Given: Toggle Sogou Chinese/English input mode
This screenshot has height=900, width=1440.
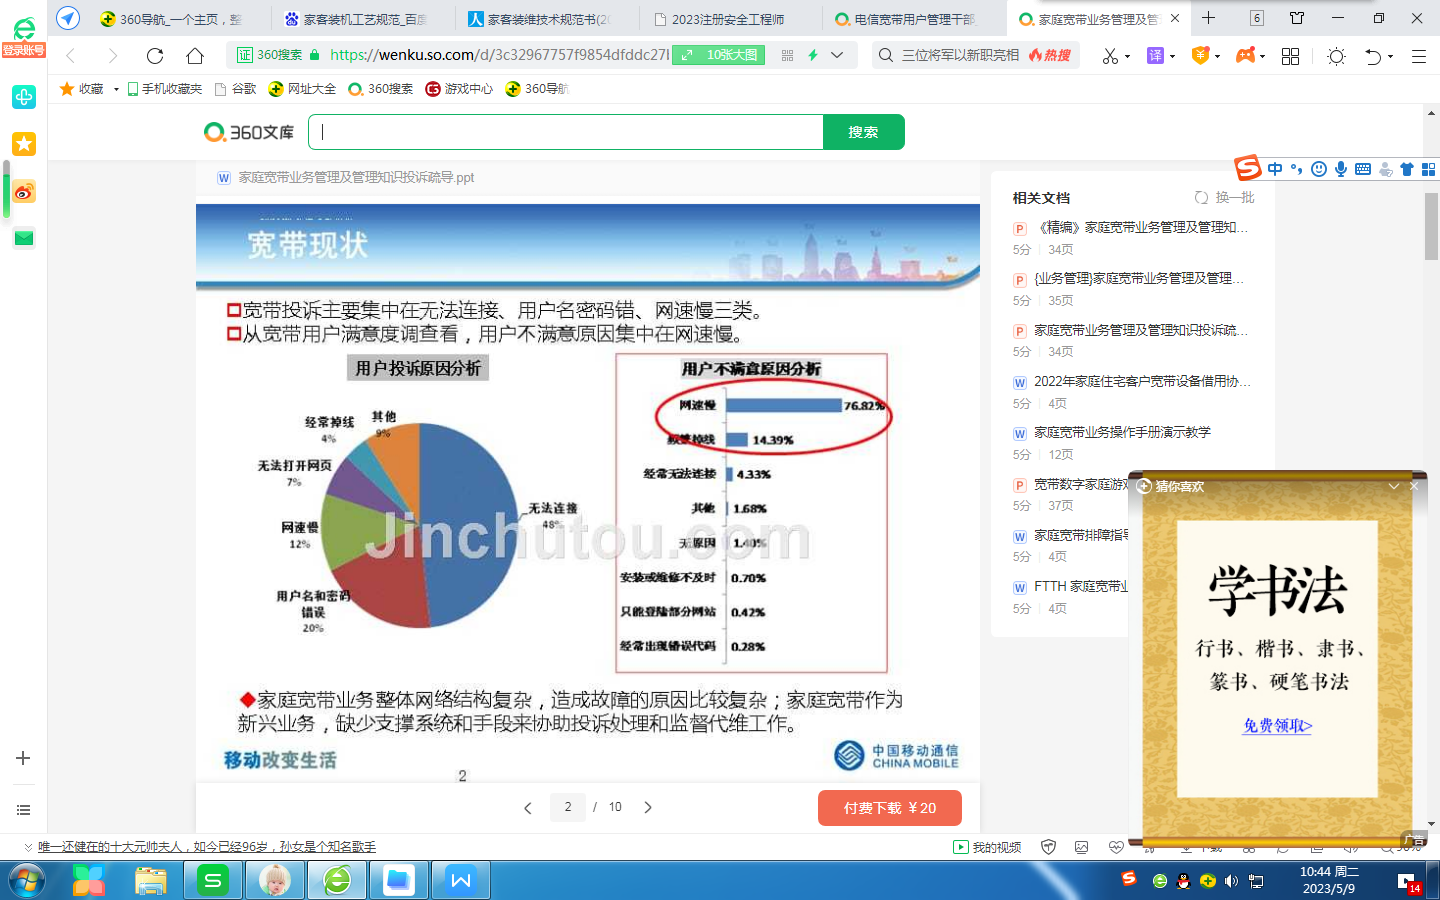Looking at the screenshot, I should (1275, 169).
